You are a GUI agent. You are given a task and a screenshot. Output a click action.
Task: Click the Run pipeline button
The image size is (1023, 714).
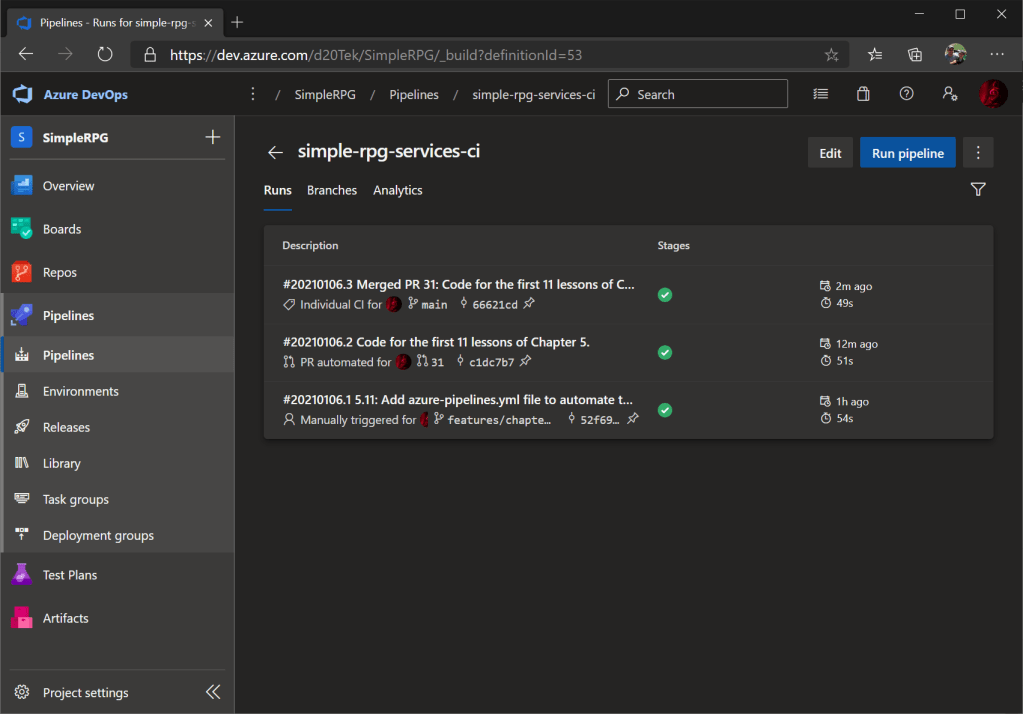(x=907, y=153)
